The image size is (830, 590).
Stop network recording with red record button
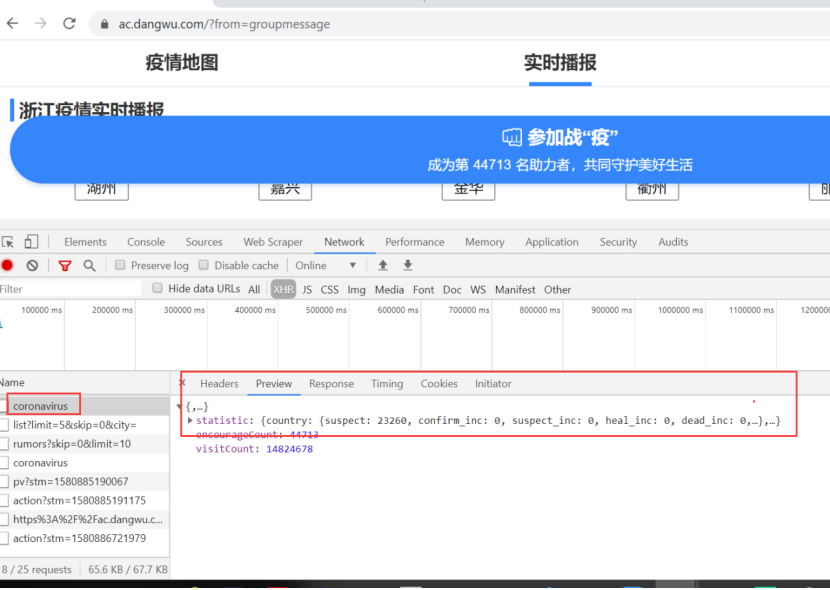click(7, 265)
